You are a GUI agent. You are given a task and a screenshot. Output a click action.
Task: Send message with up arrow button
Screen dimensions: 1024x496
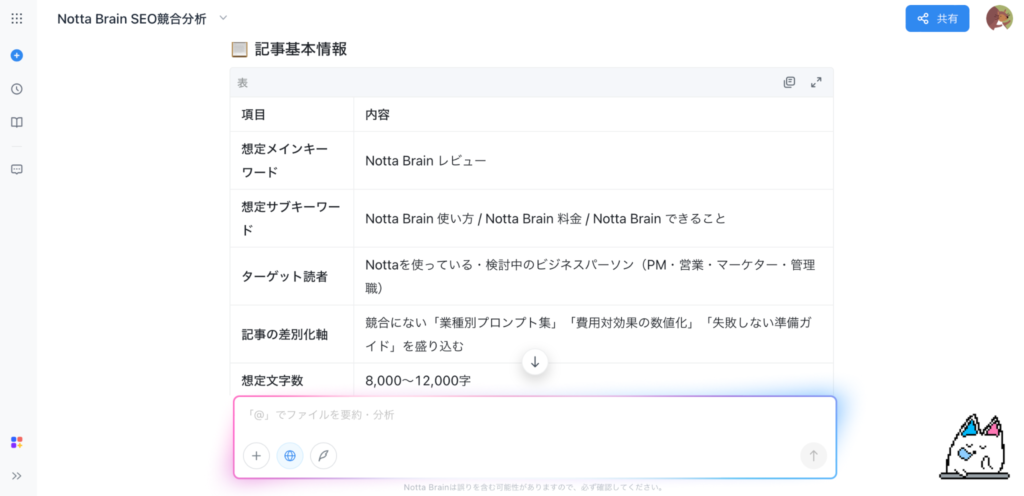pyautogui.click(x=814, y=456)
